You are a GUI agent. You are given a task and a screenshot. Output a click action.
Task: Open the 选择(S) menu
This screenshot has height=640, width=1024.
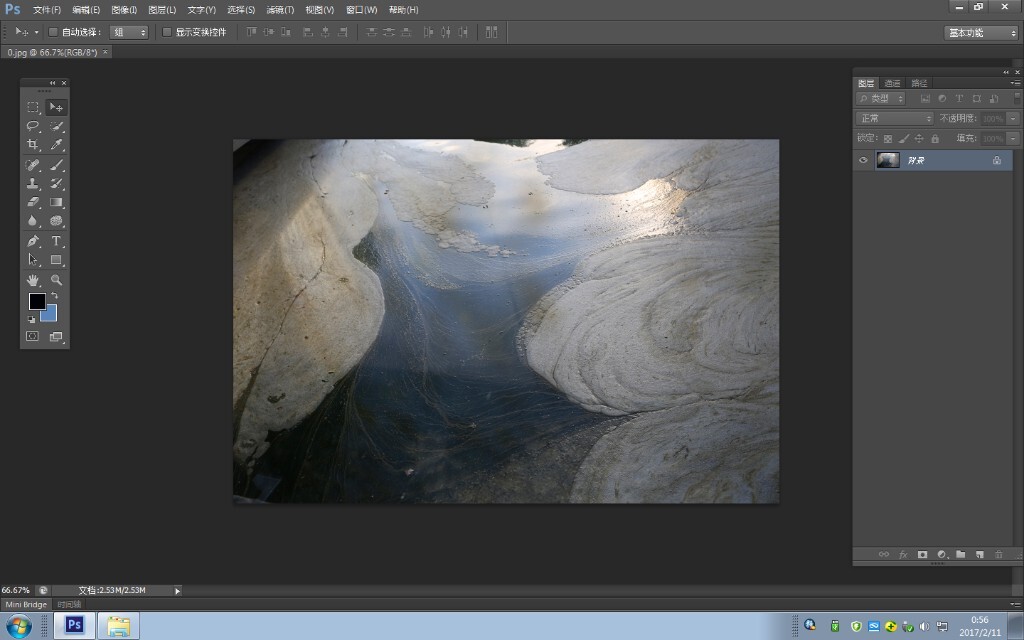point(241,10)
